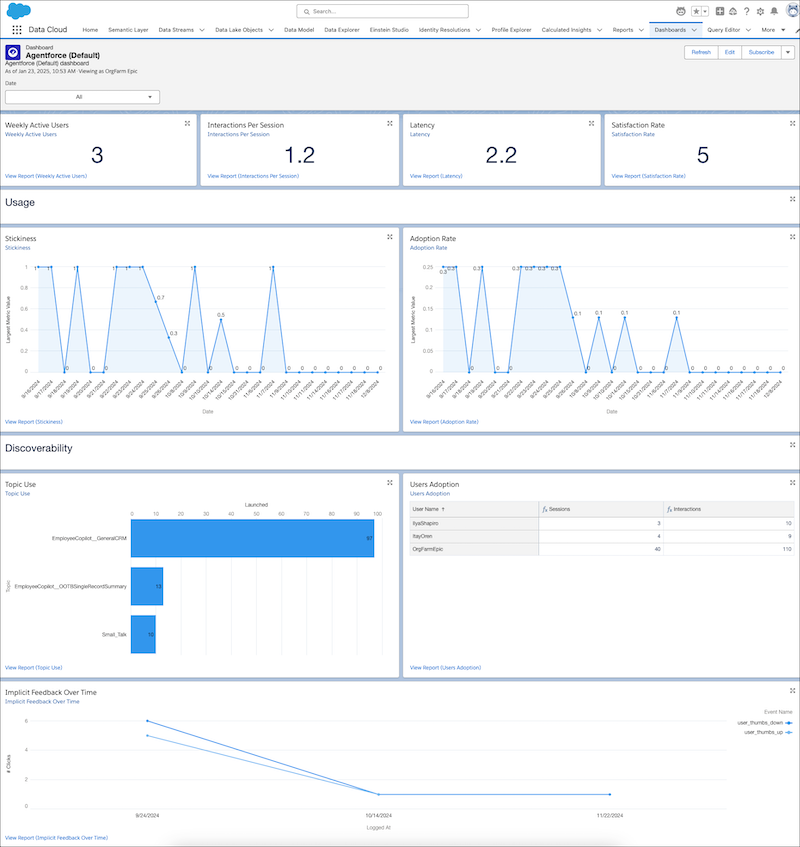The image size is (800, 847).
Task: Open the Global Actions plus icon
Action: click(x=720, y=11)
